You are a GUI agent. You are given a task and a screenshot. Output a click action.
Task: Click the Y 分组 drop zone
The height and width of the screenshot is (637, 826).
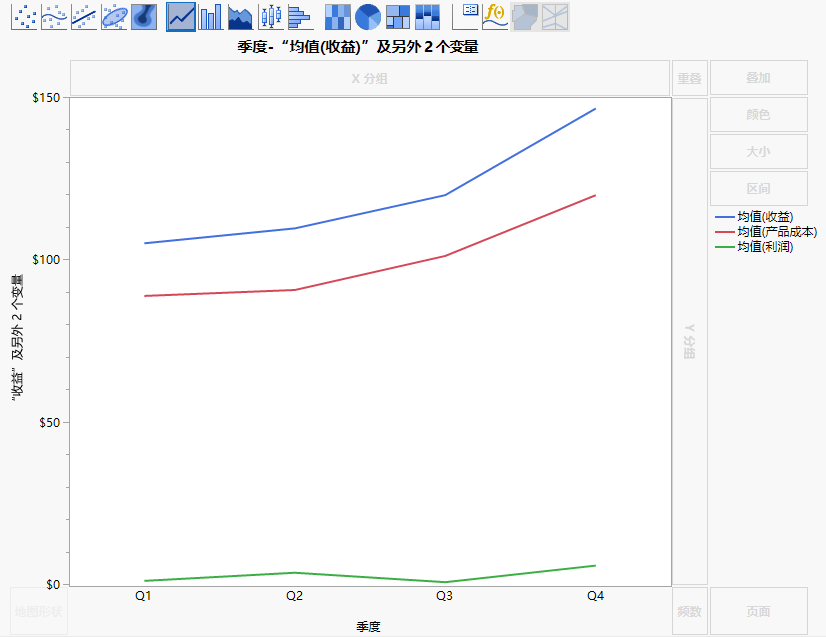click(x=690, y=341)
